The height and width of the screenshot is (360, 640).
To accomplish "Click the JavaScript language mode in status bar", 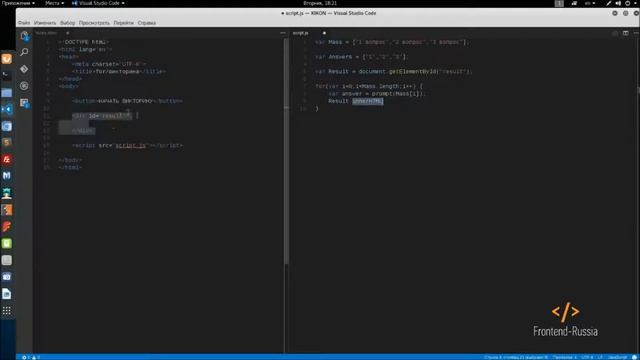I will click(617, 357).
